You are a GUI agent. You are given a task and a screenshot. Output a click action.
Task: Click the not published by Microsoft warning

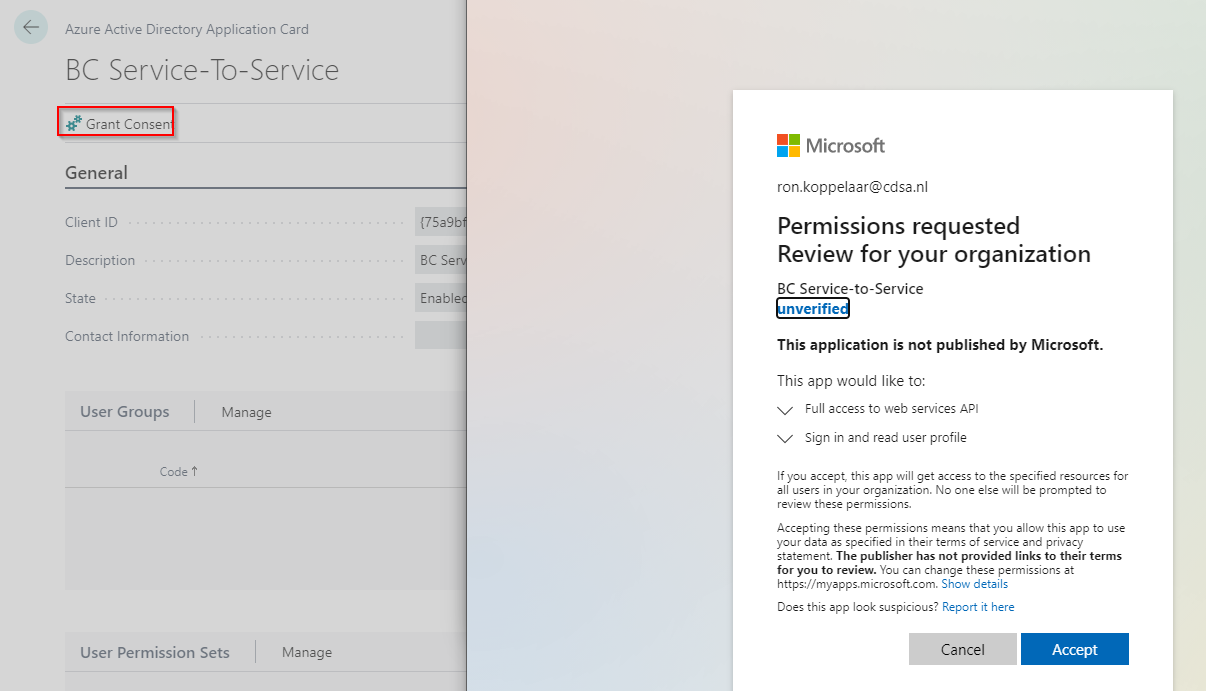[940, 345]
